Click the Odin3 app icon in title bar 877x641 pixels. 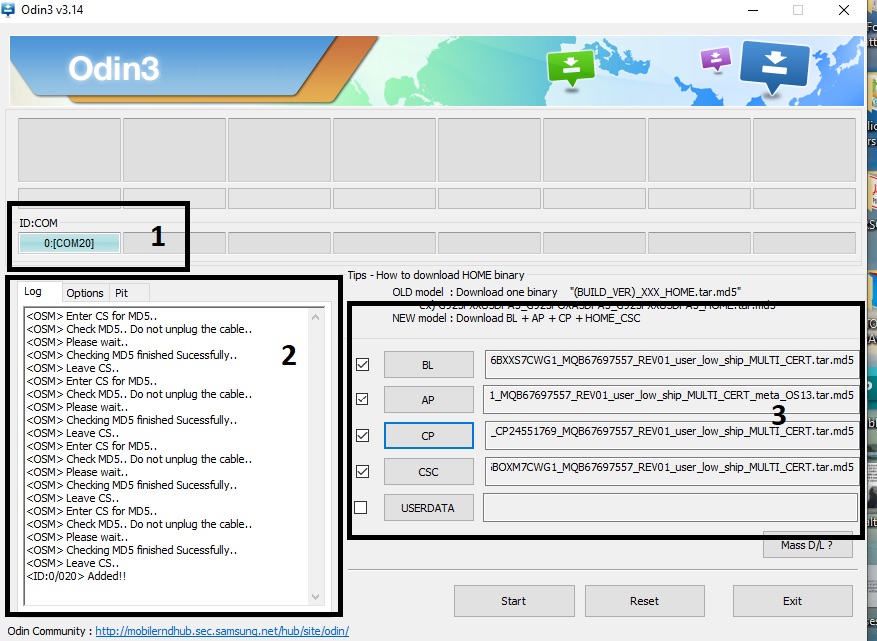tap(8, 10)
